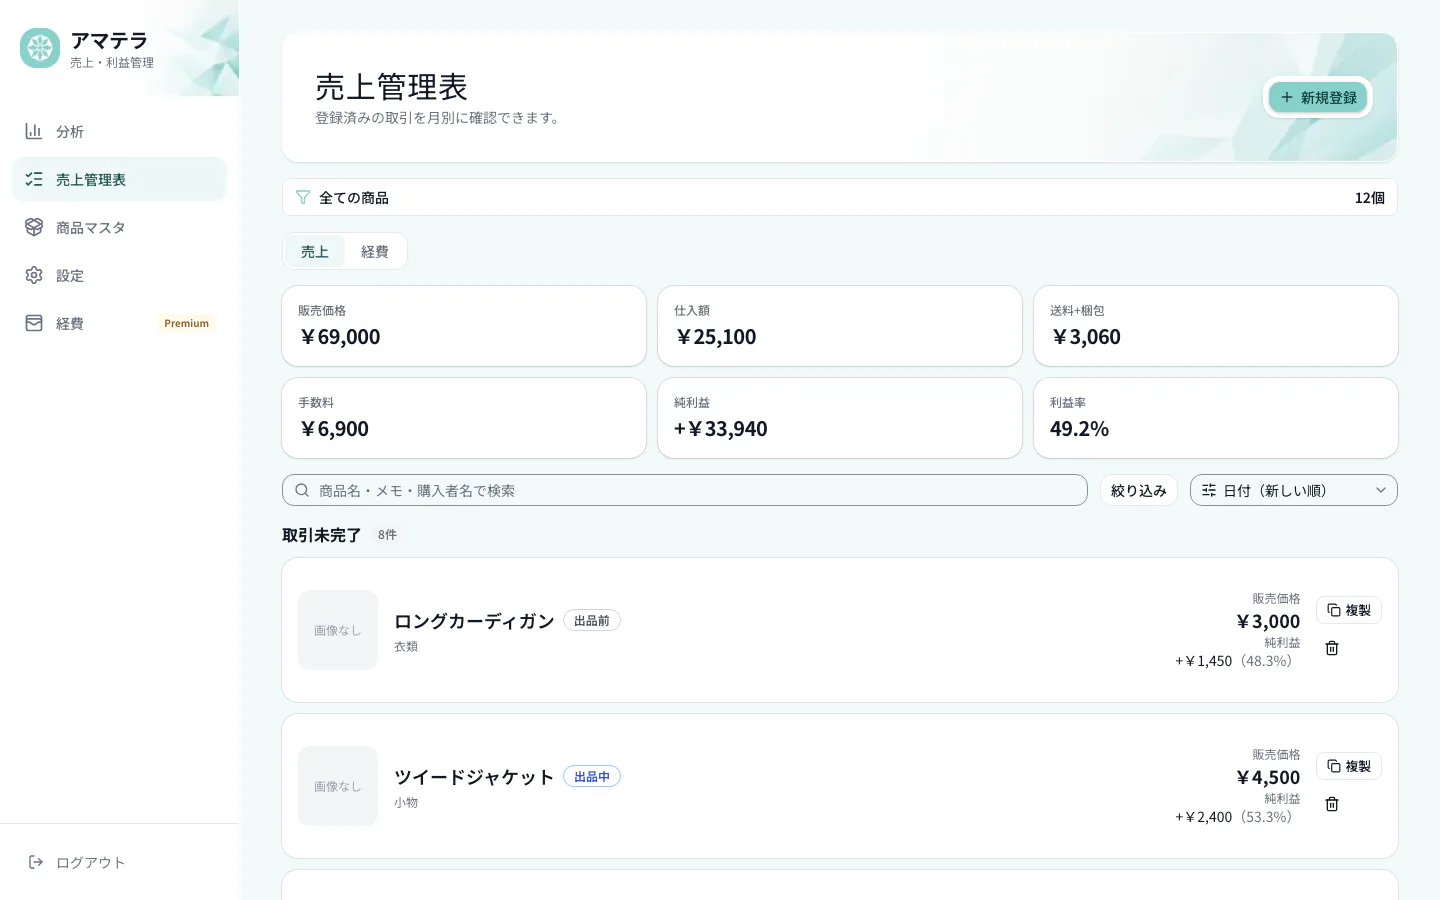Click the sort sliders icon beside 日付

click(1209, 490)
